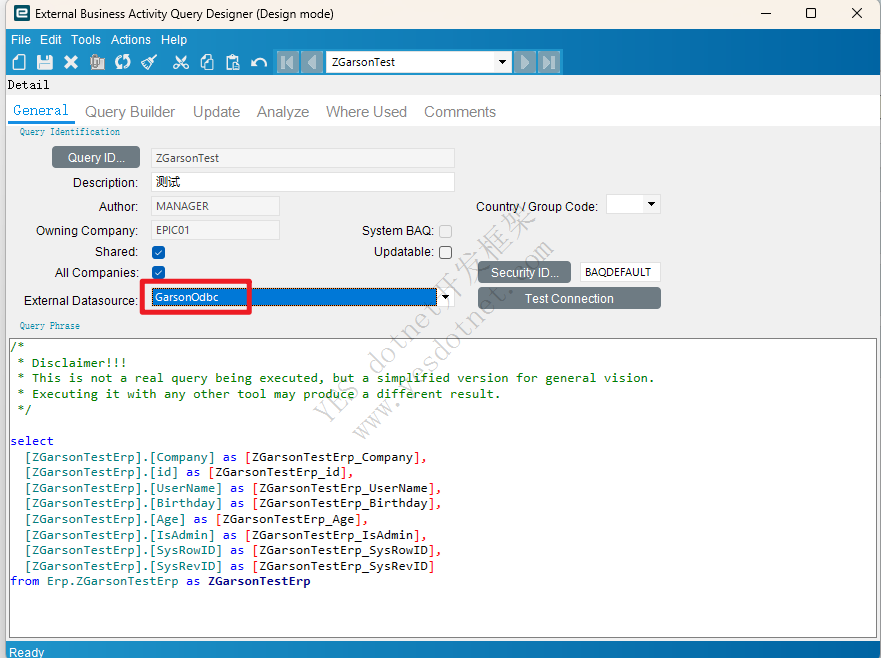The height and width of the screenshot is (658, 881).
Task: Click the Security ID... button
Action: coord(524,272)
